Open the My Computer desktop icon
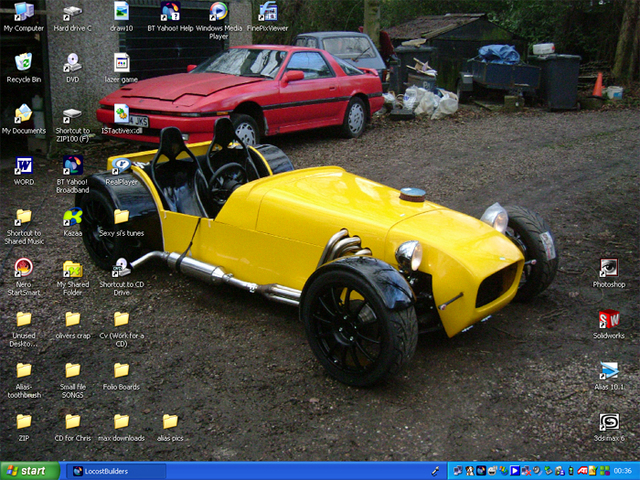The width and height of the screenshot is (640, 480). click(x=24, y=17)
